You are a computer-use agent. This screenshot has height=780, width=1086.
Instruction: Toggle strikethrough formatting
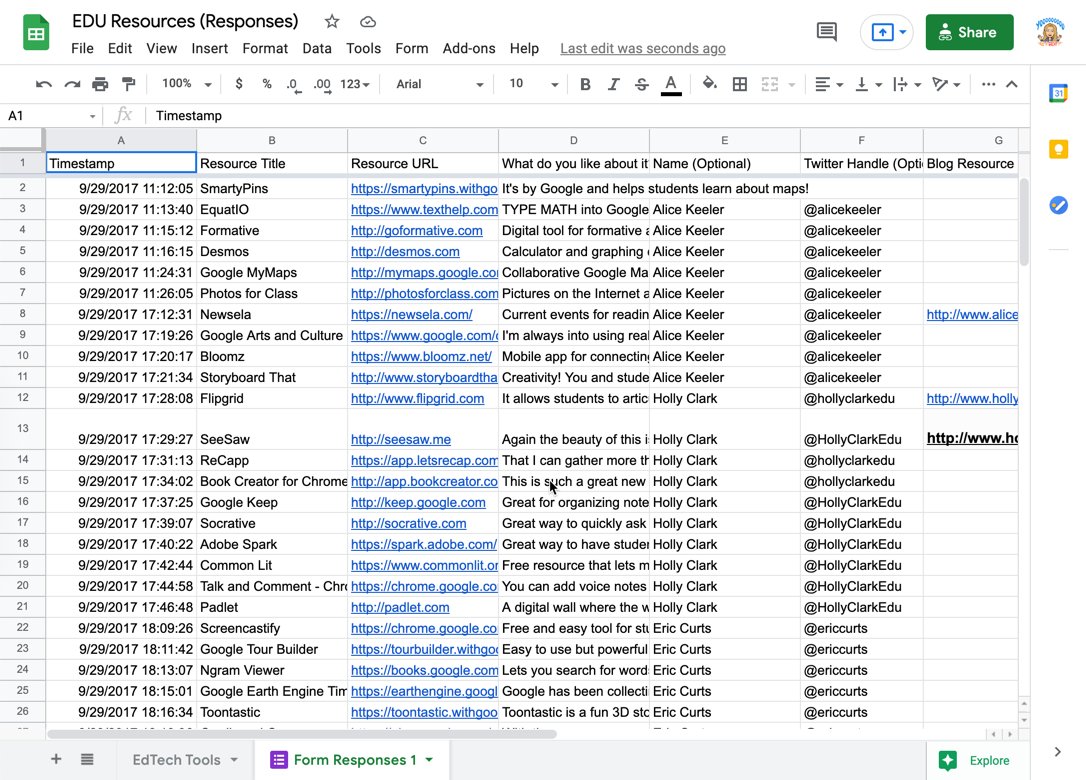point(641,84)
